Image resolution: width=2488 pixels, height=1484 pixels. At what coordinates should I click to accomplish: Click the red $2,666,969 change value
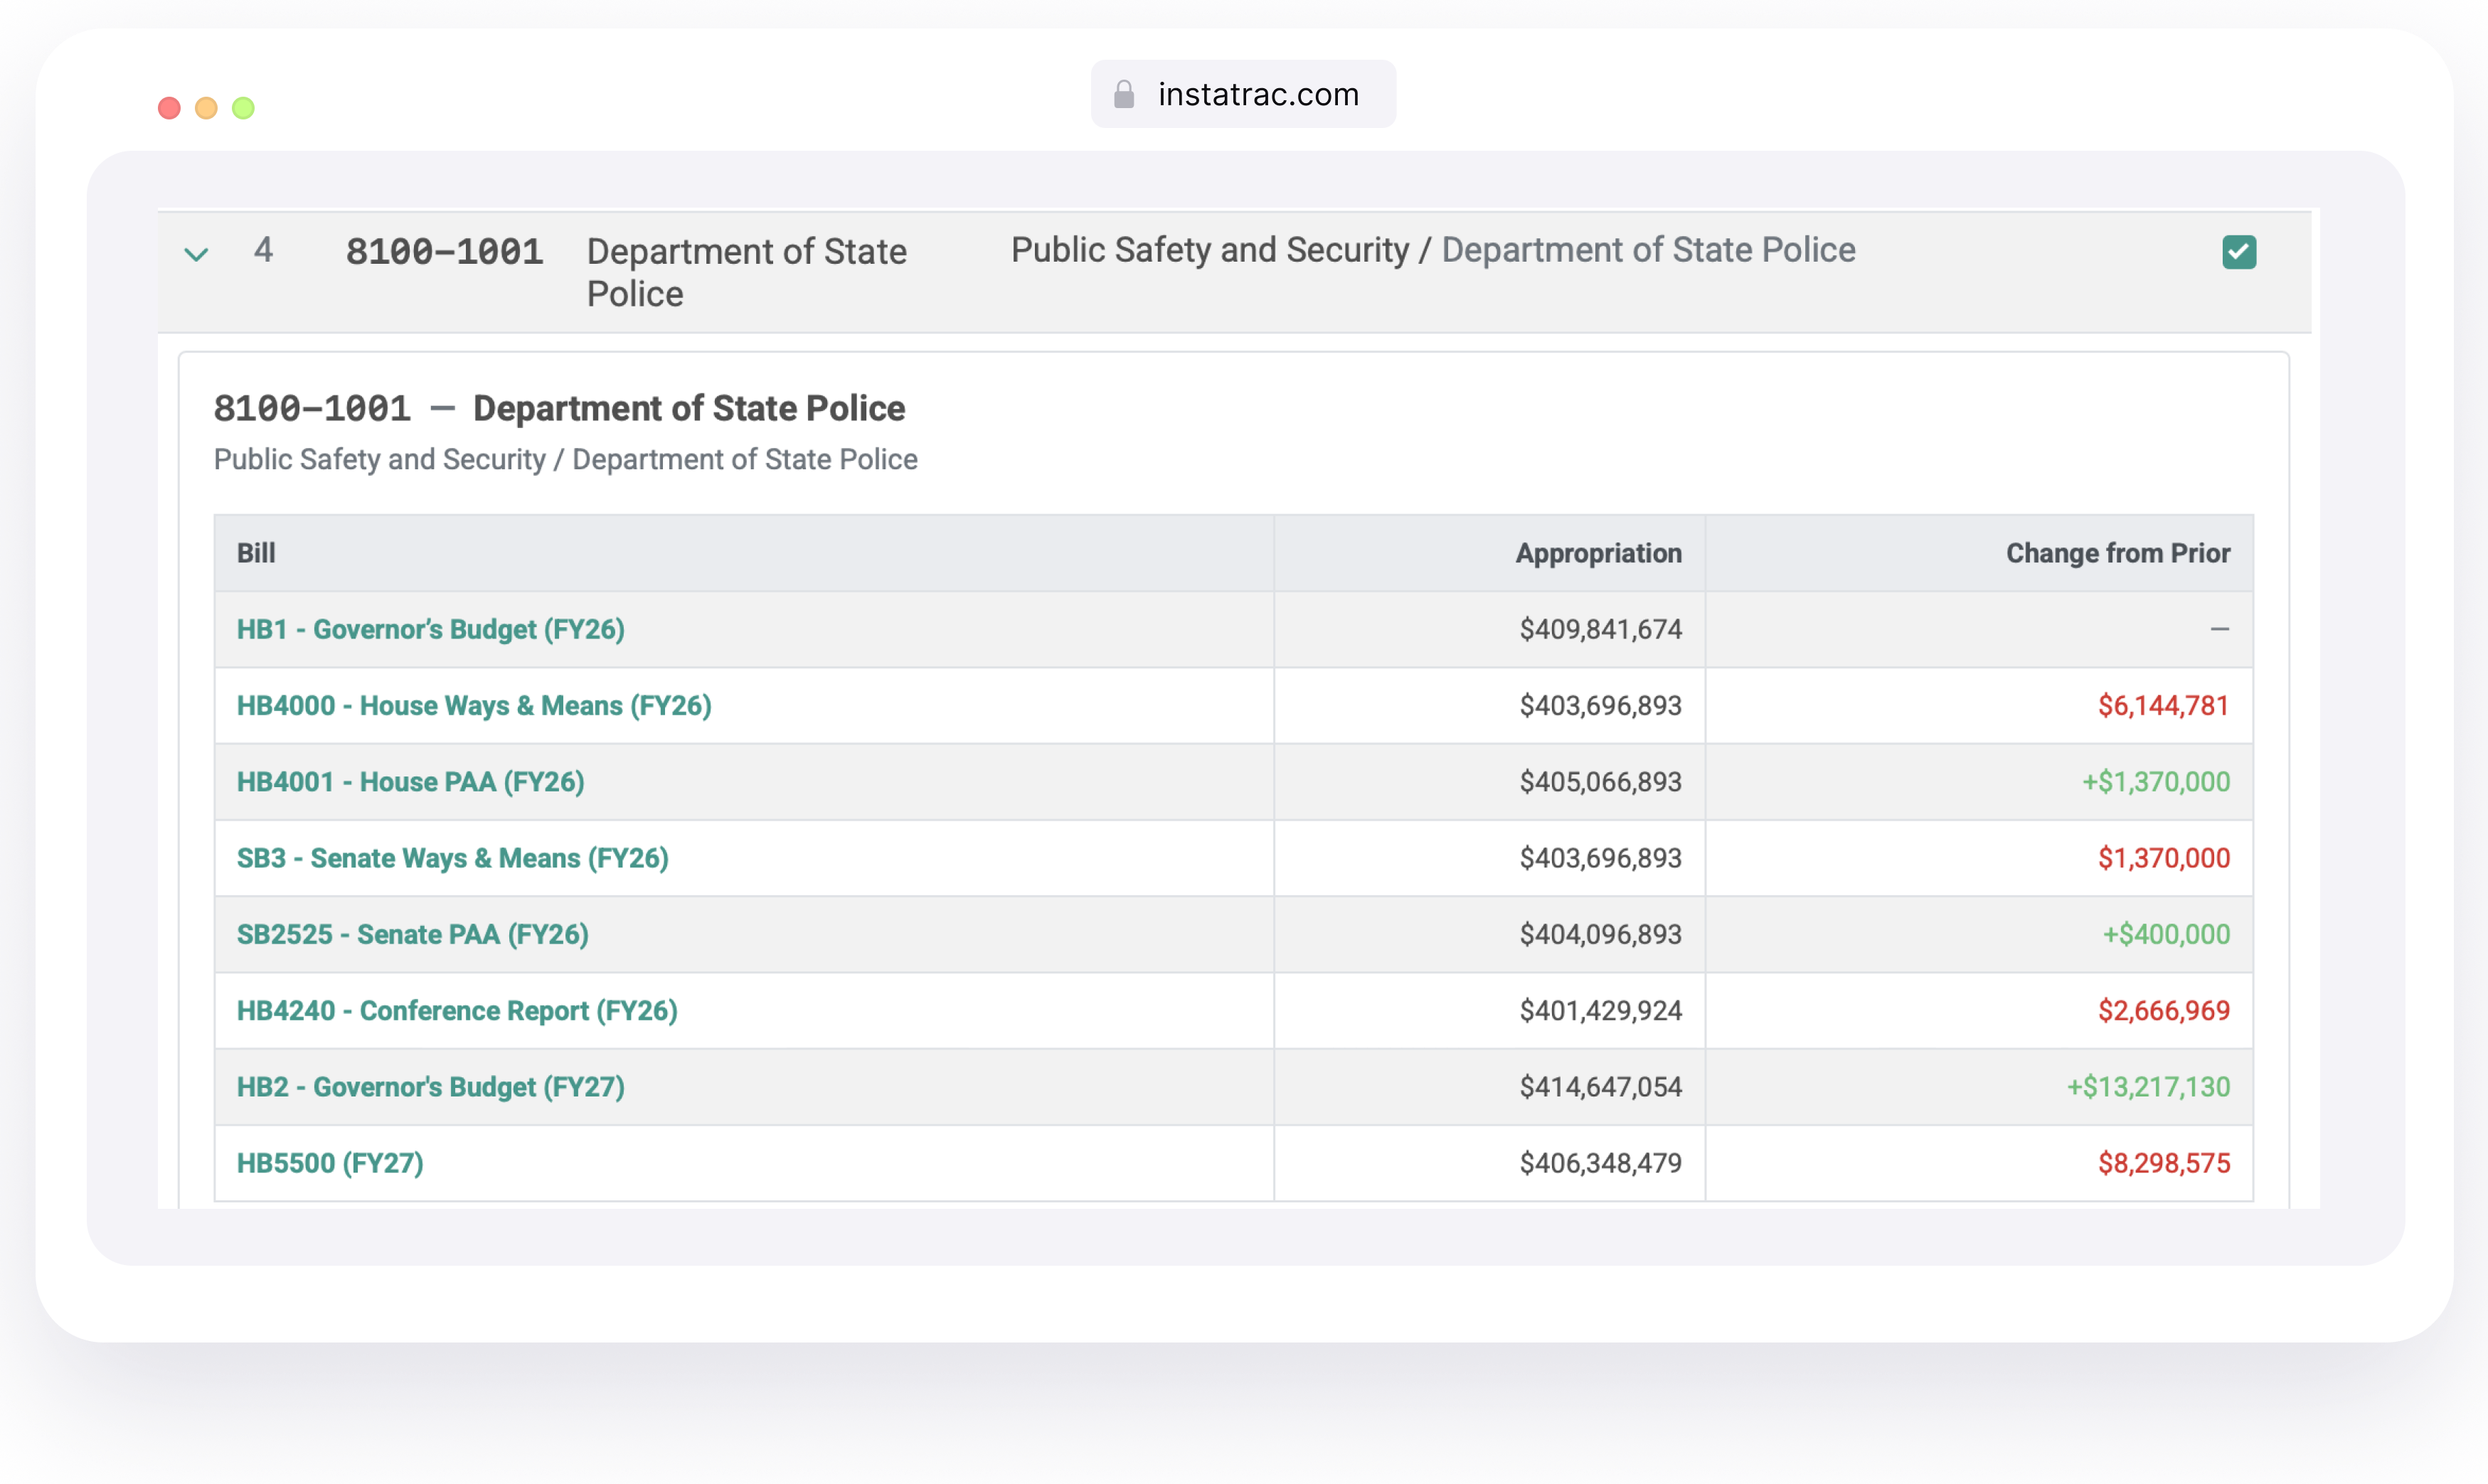pyautogui.click(x=2163, y=1010)
